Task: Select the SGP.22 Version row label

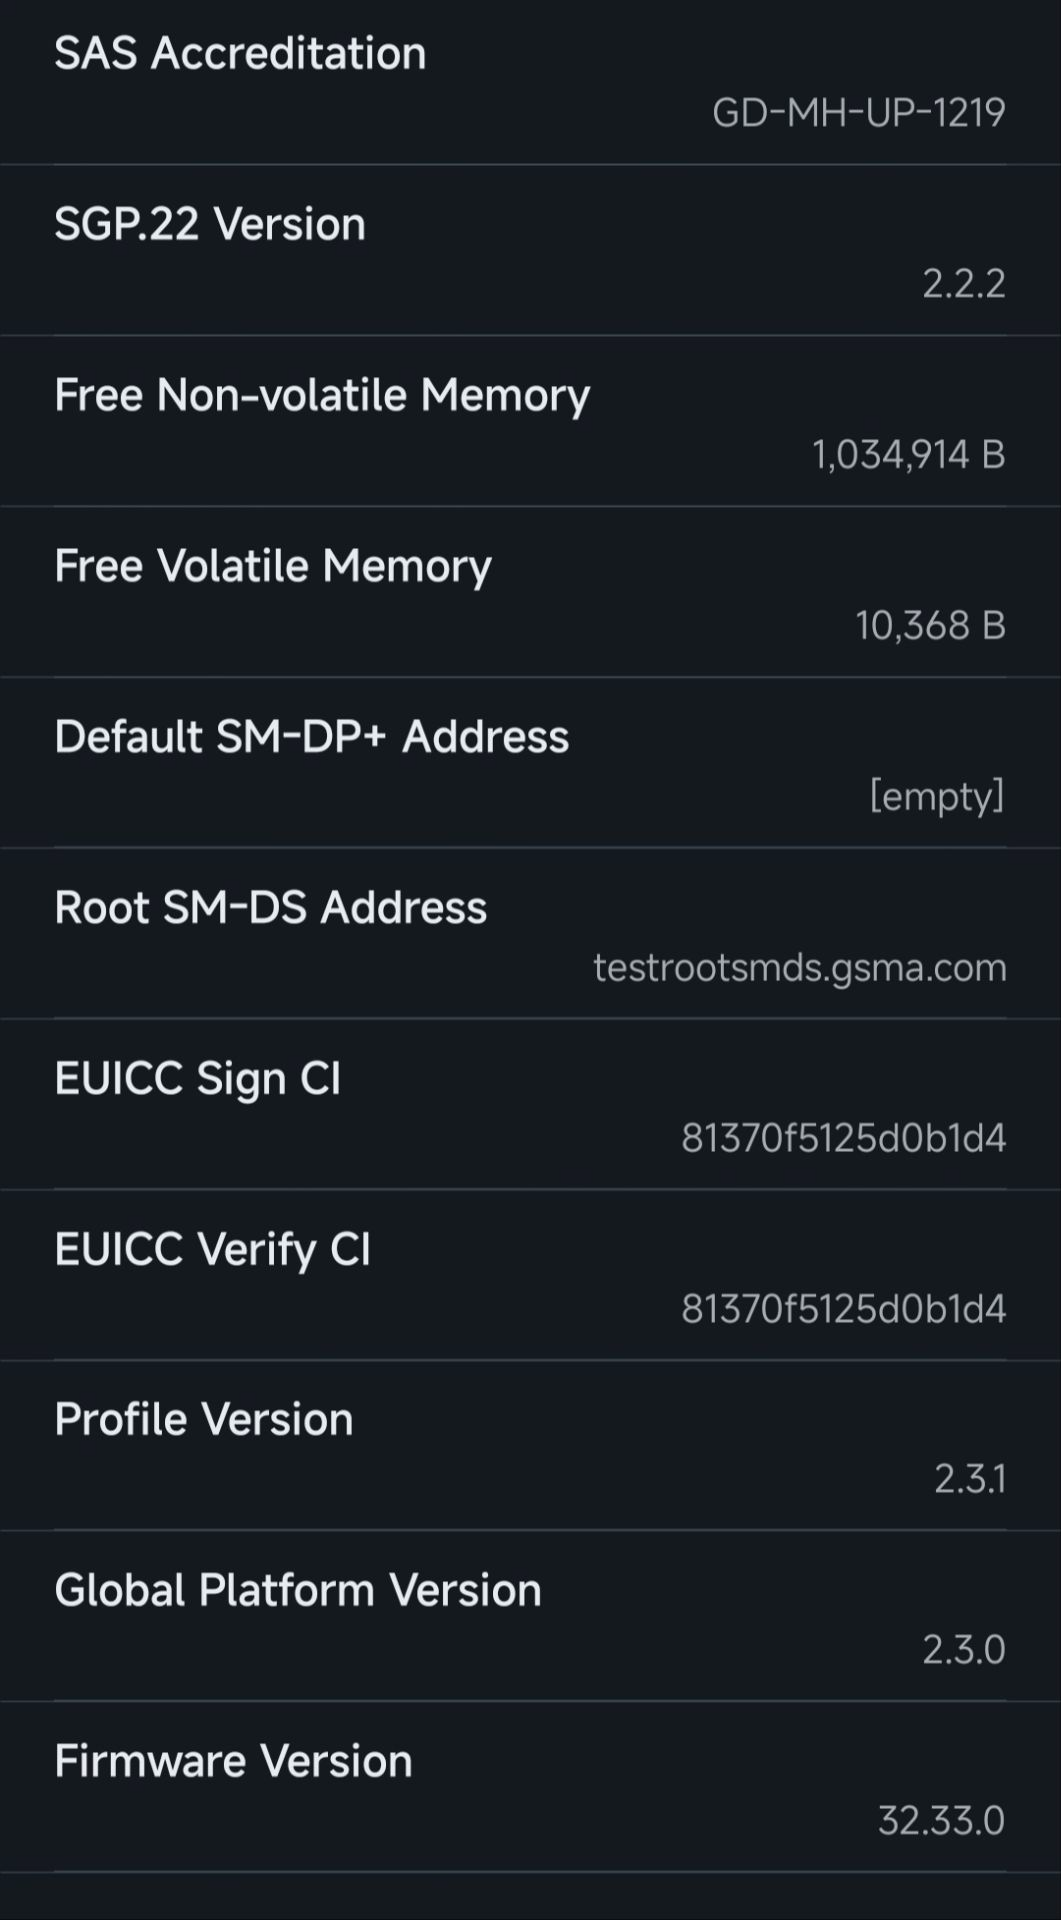Action: (x=210, y=224)
